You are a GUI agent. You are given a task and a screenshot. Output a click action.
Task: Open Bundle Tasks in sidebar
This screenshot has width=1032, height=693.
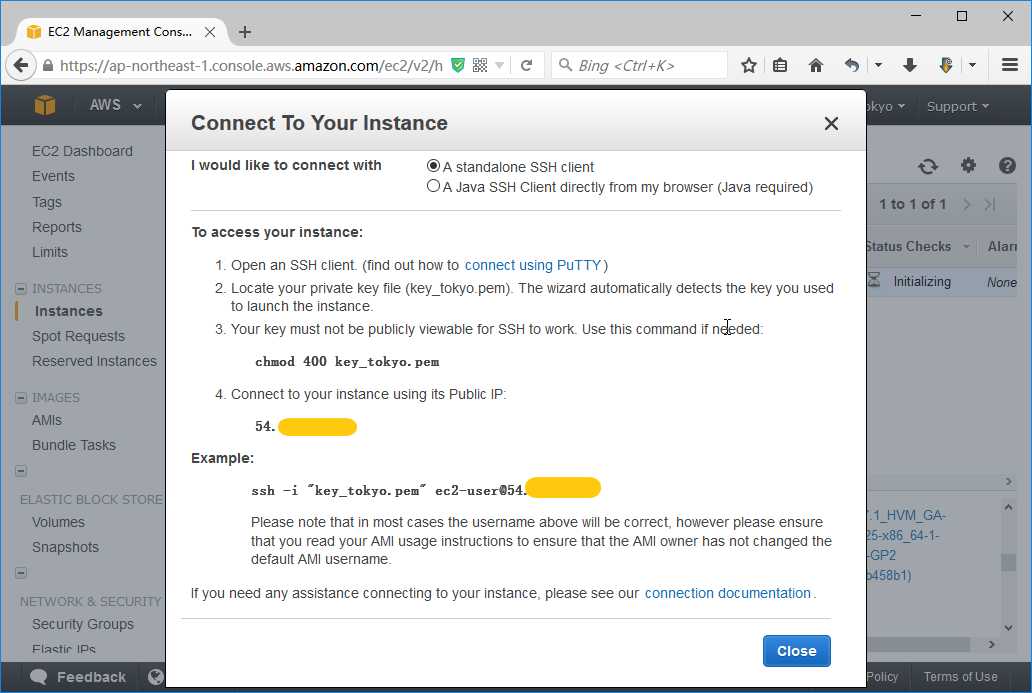pyautogui.click(x=74, y=445)
